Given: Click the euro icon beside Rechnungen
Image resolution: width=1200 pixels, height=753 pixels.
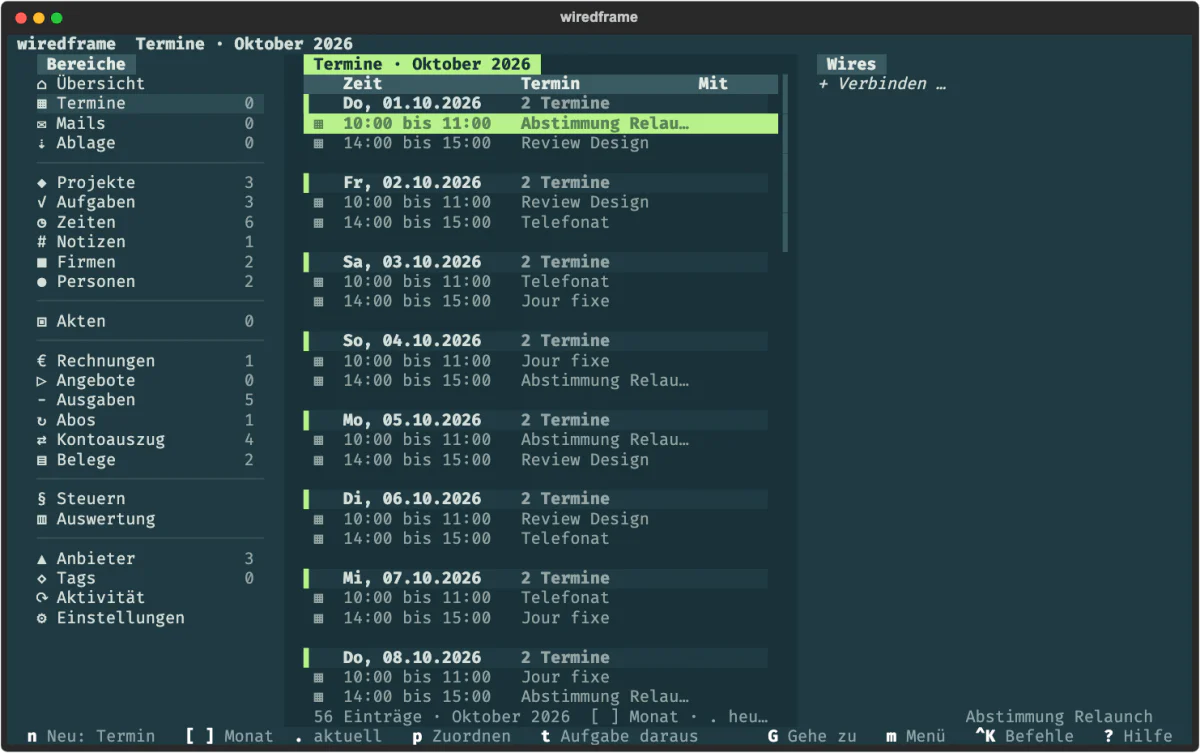Looking at the screenshot, I should [x=42, y=361].
